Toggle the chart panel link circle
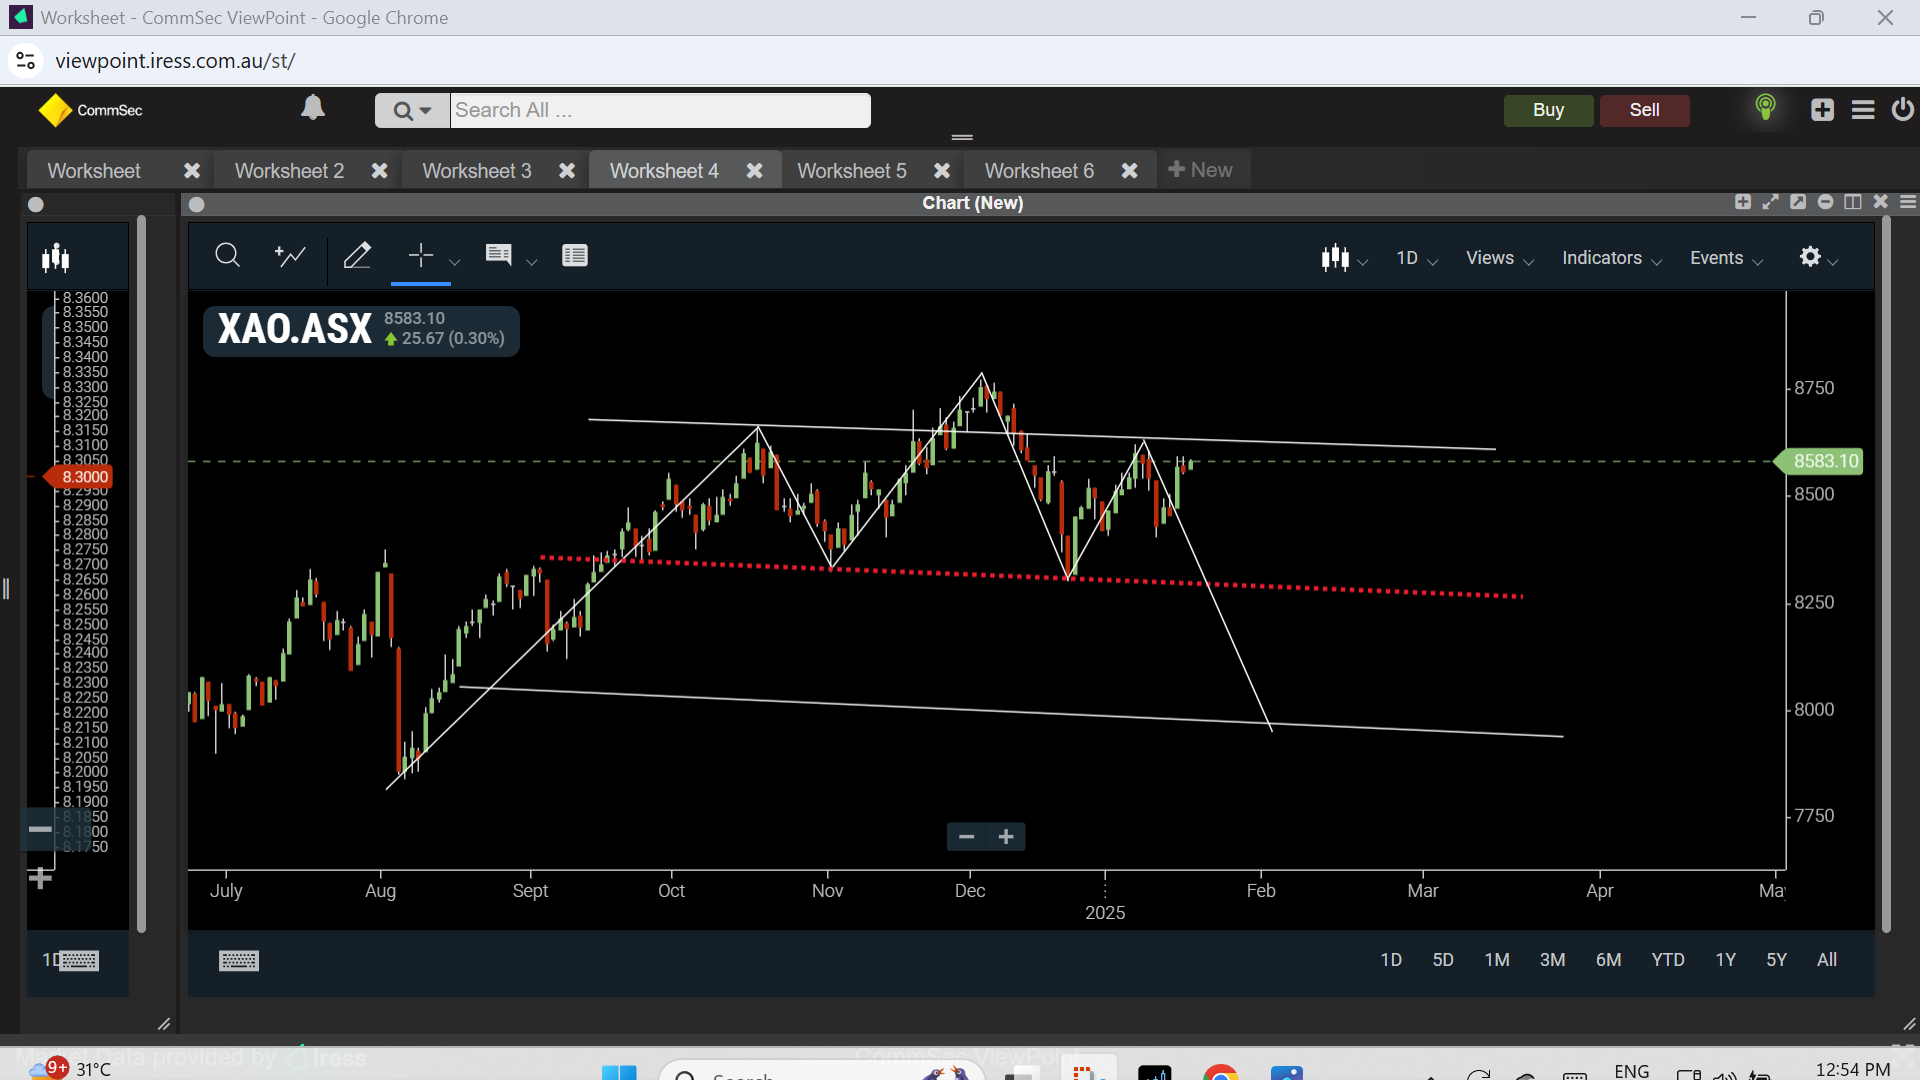The height and width of the screenshot is (1080, 1920). point(197,205)
